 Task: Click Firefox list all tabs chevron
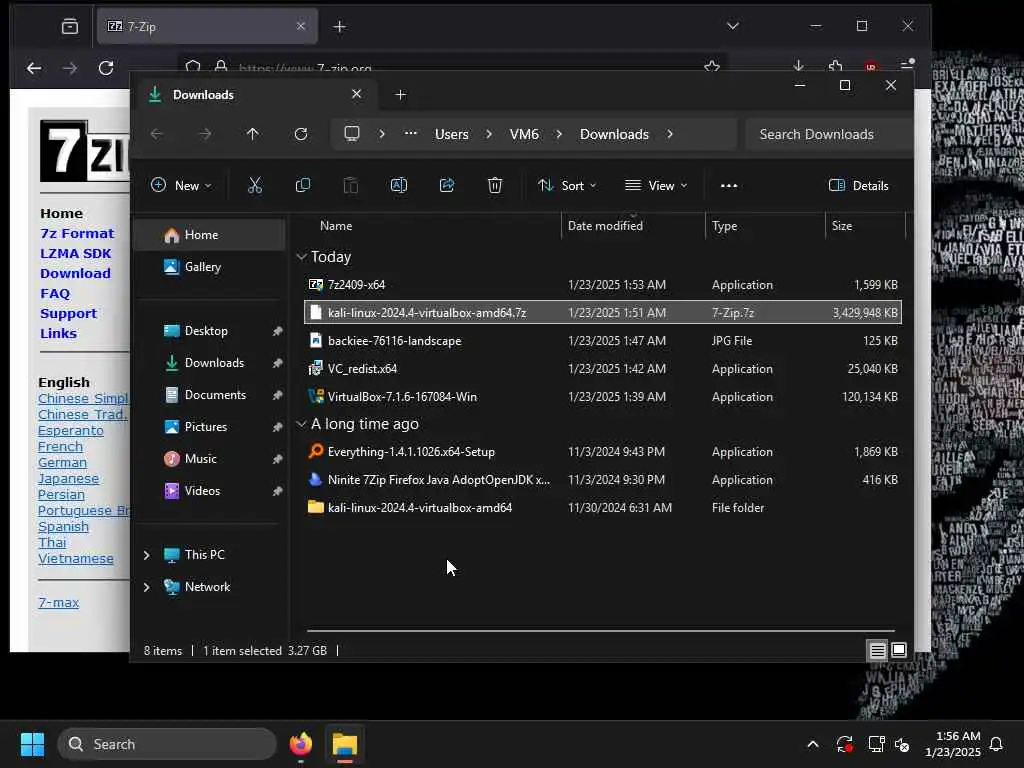click(733, 26)
